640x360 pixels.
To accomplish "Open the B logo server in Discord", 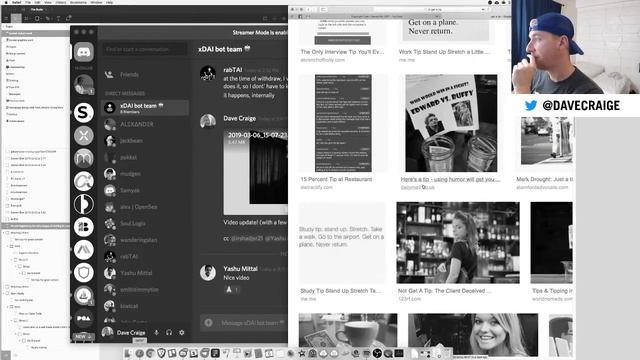I will (x=84, y=227).
